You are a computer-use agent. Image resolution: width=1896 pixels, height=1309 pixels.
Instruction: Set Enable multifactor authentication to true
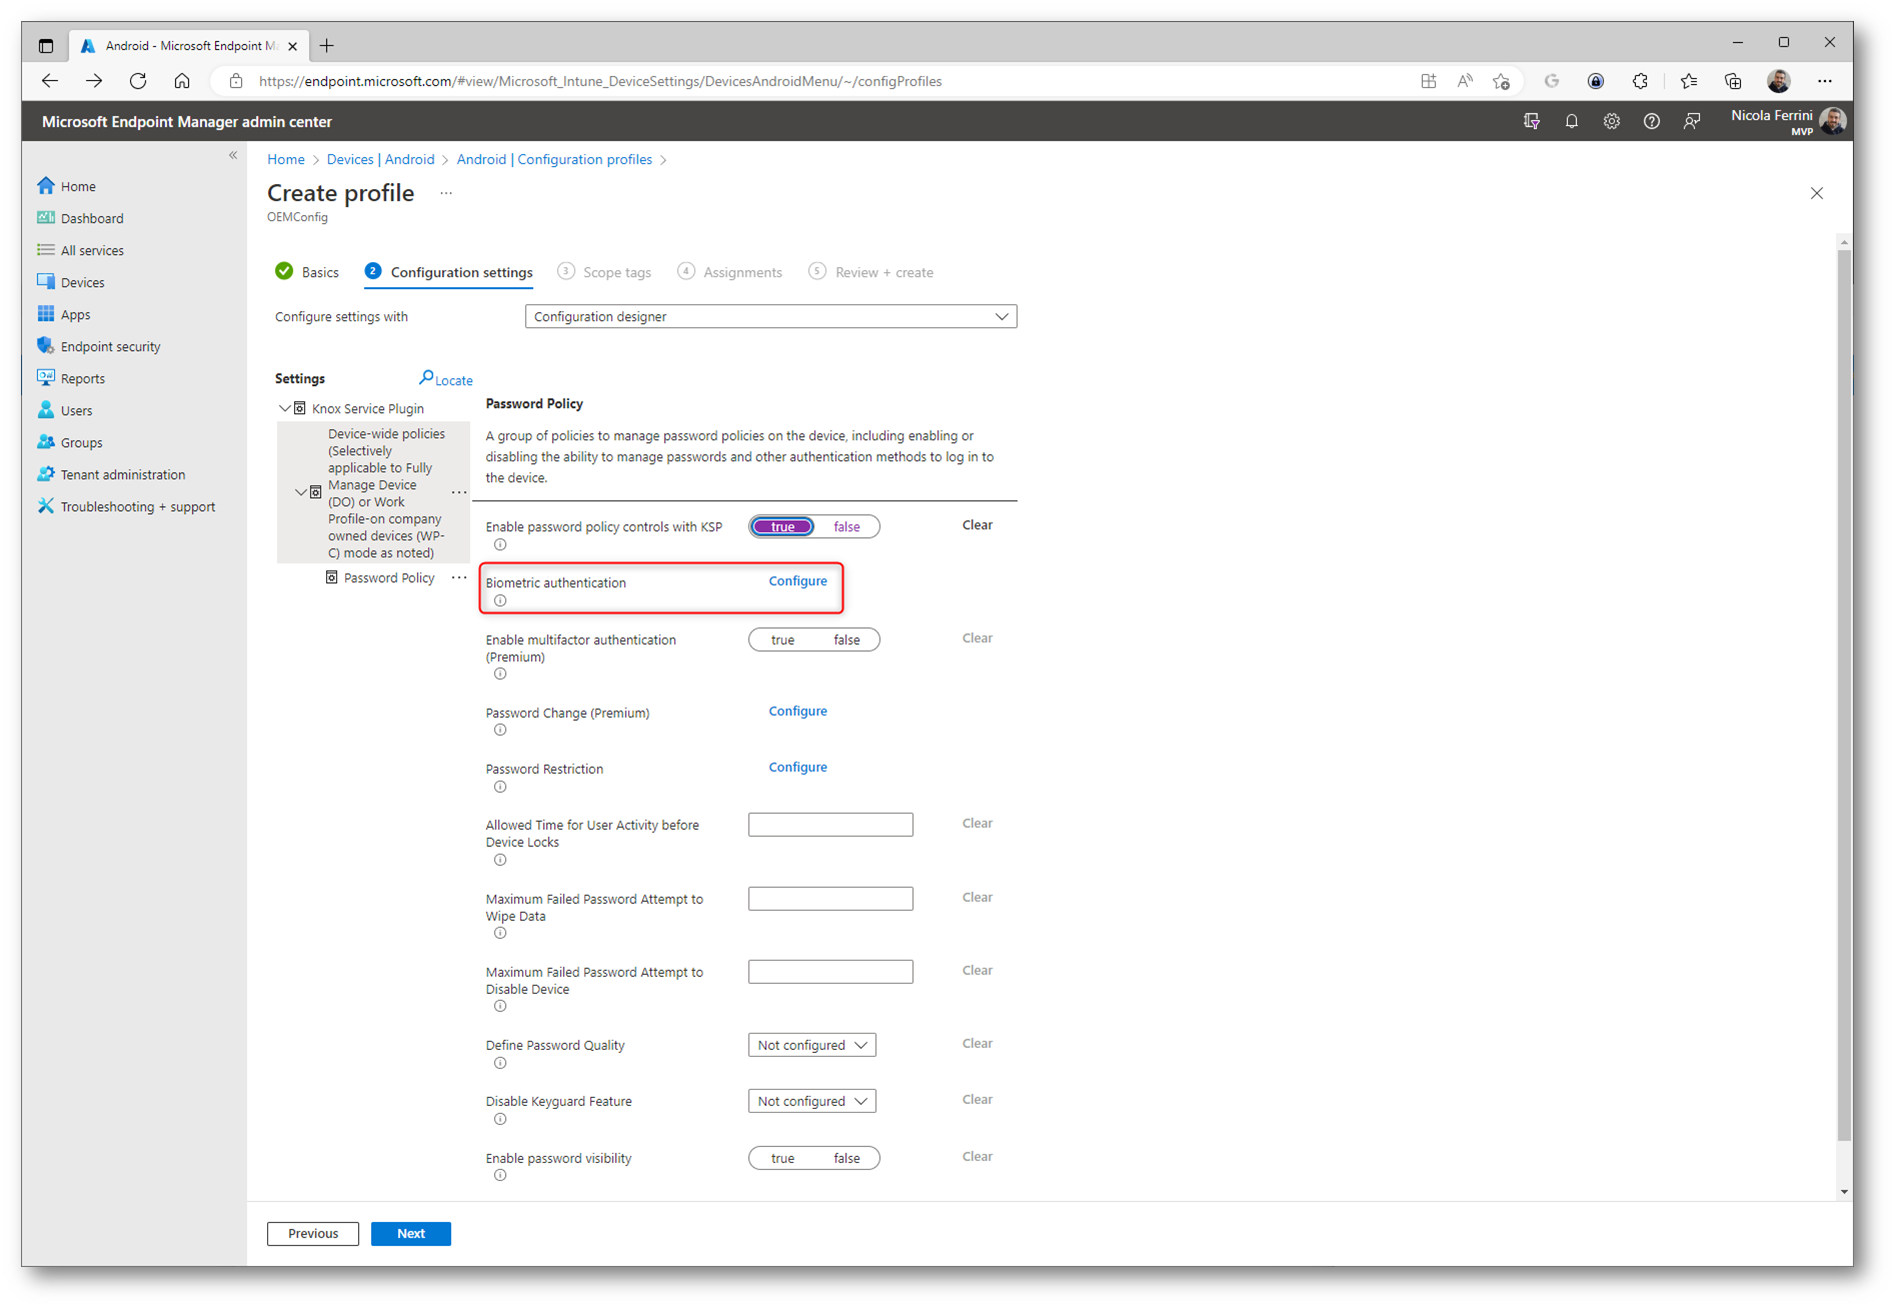click(x=782, y=639)
